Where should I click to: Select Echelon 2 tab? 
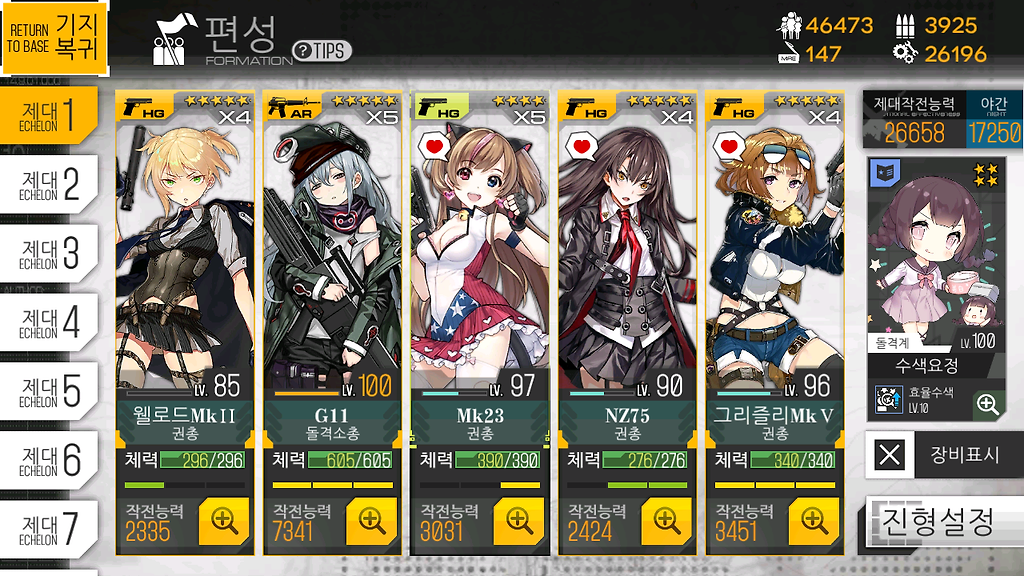click(50, 184)
